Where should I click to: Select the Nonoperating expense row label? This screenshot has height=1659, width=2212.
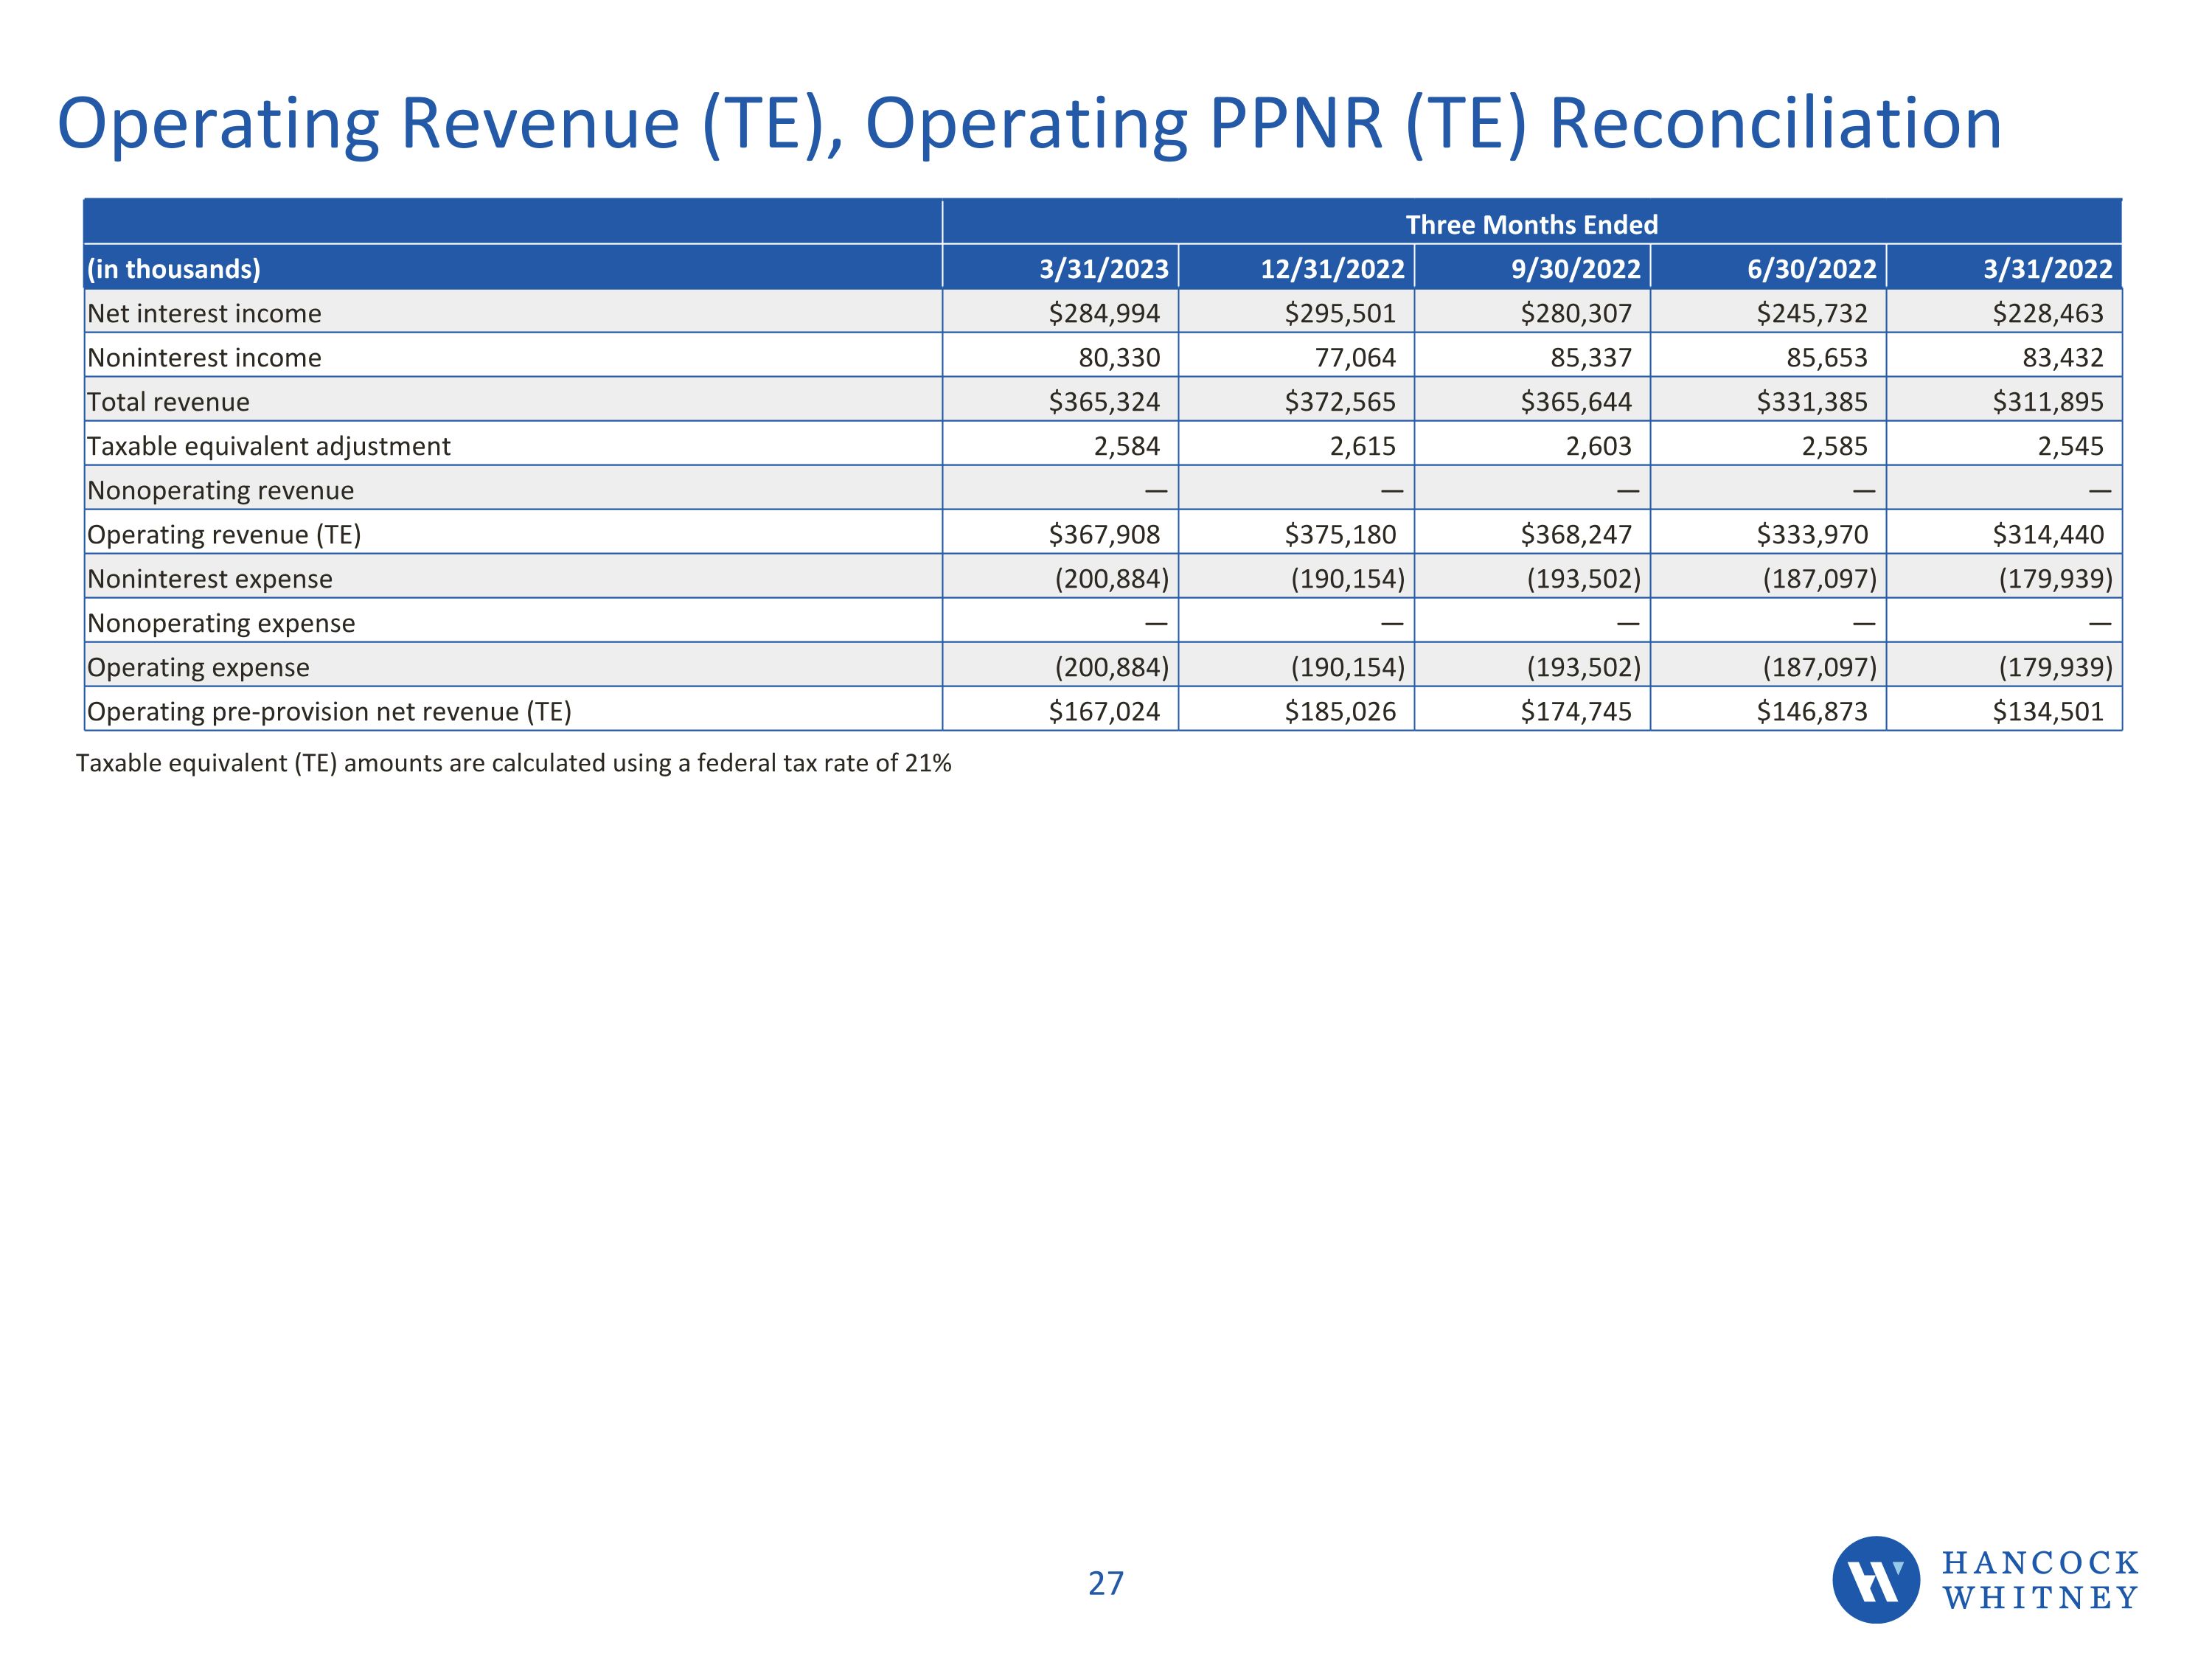[x=221, y=623]
